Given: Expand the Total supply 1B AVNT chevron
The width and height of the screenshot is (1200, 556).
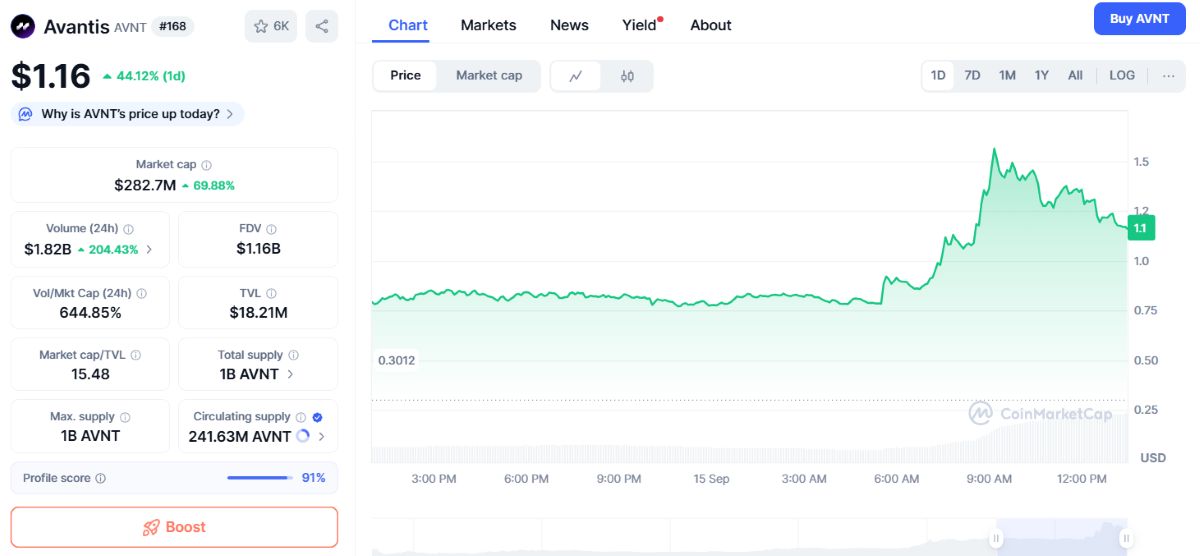Looking at the screenshot, I should pos(291,374).
